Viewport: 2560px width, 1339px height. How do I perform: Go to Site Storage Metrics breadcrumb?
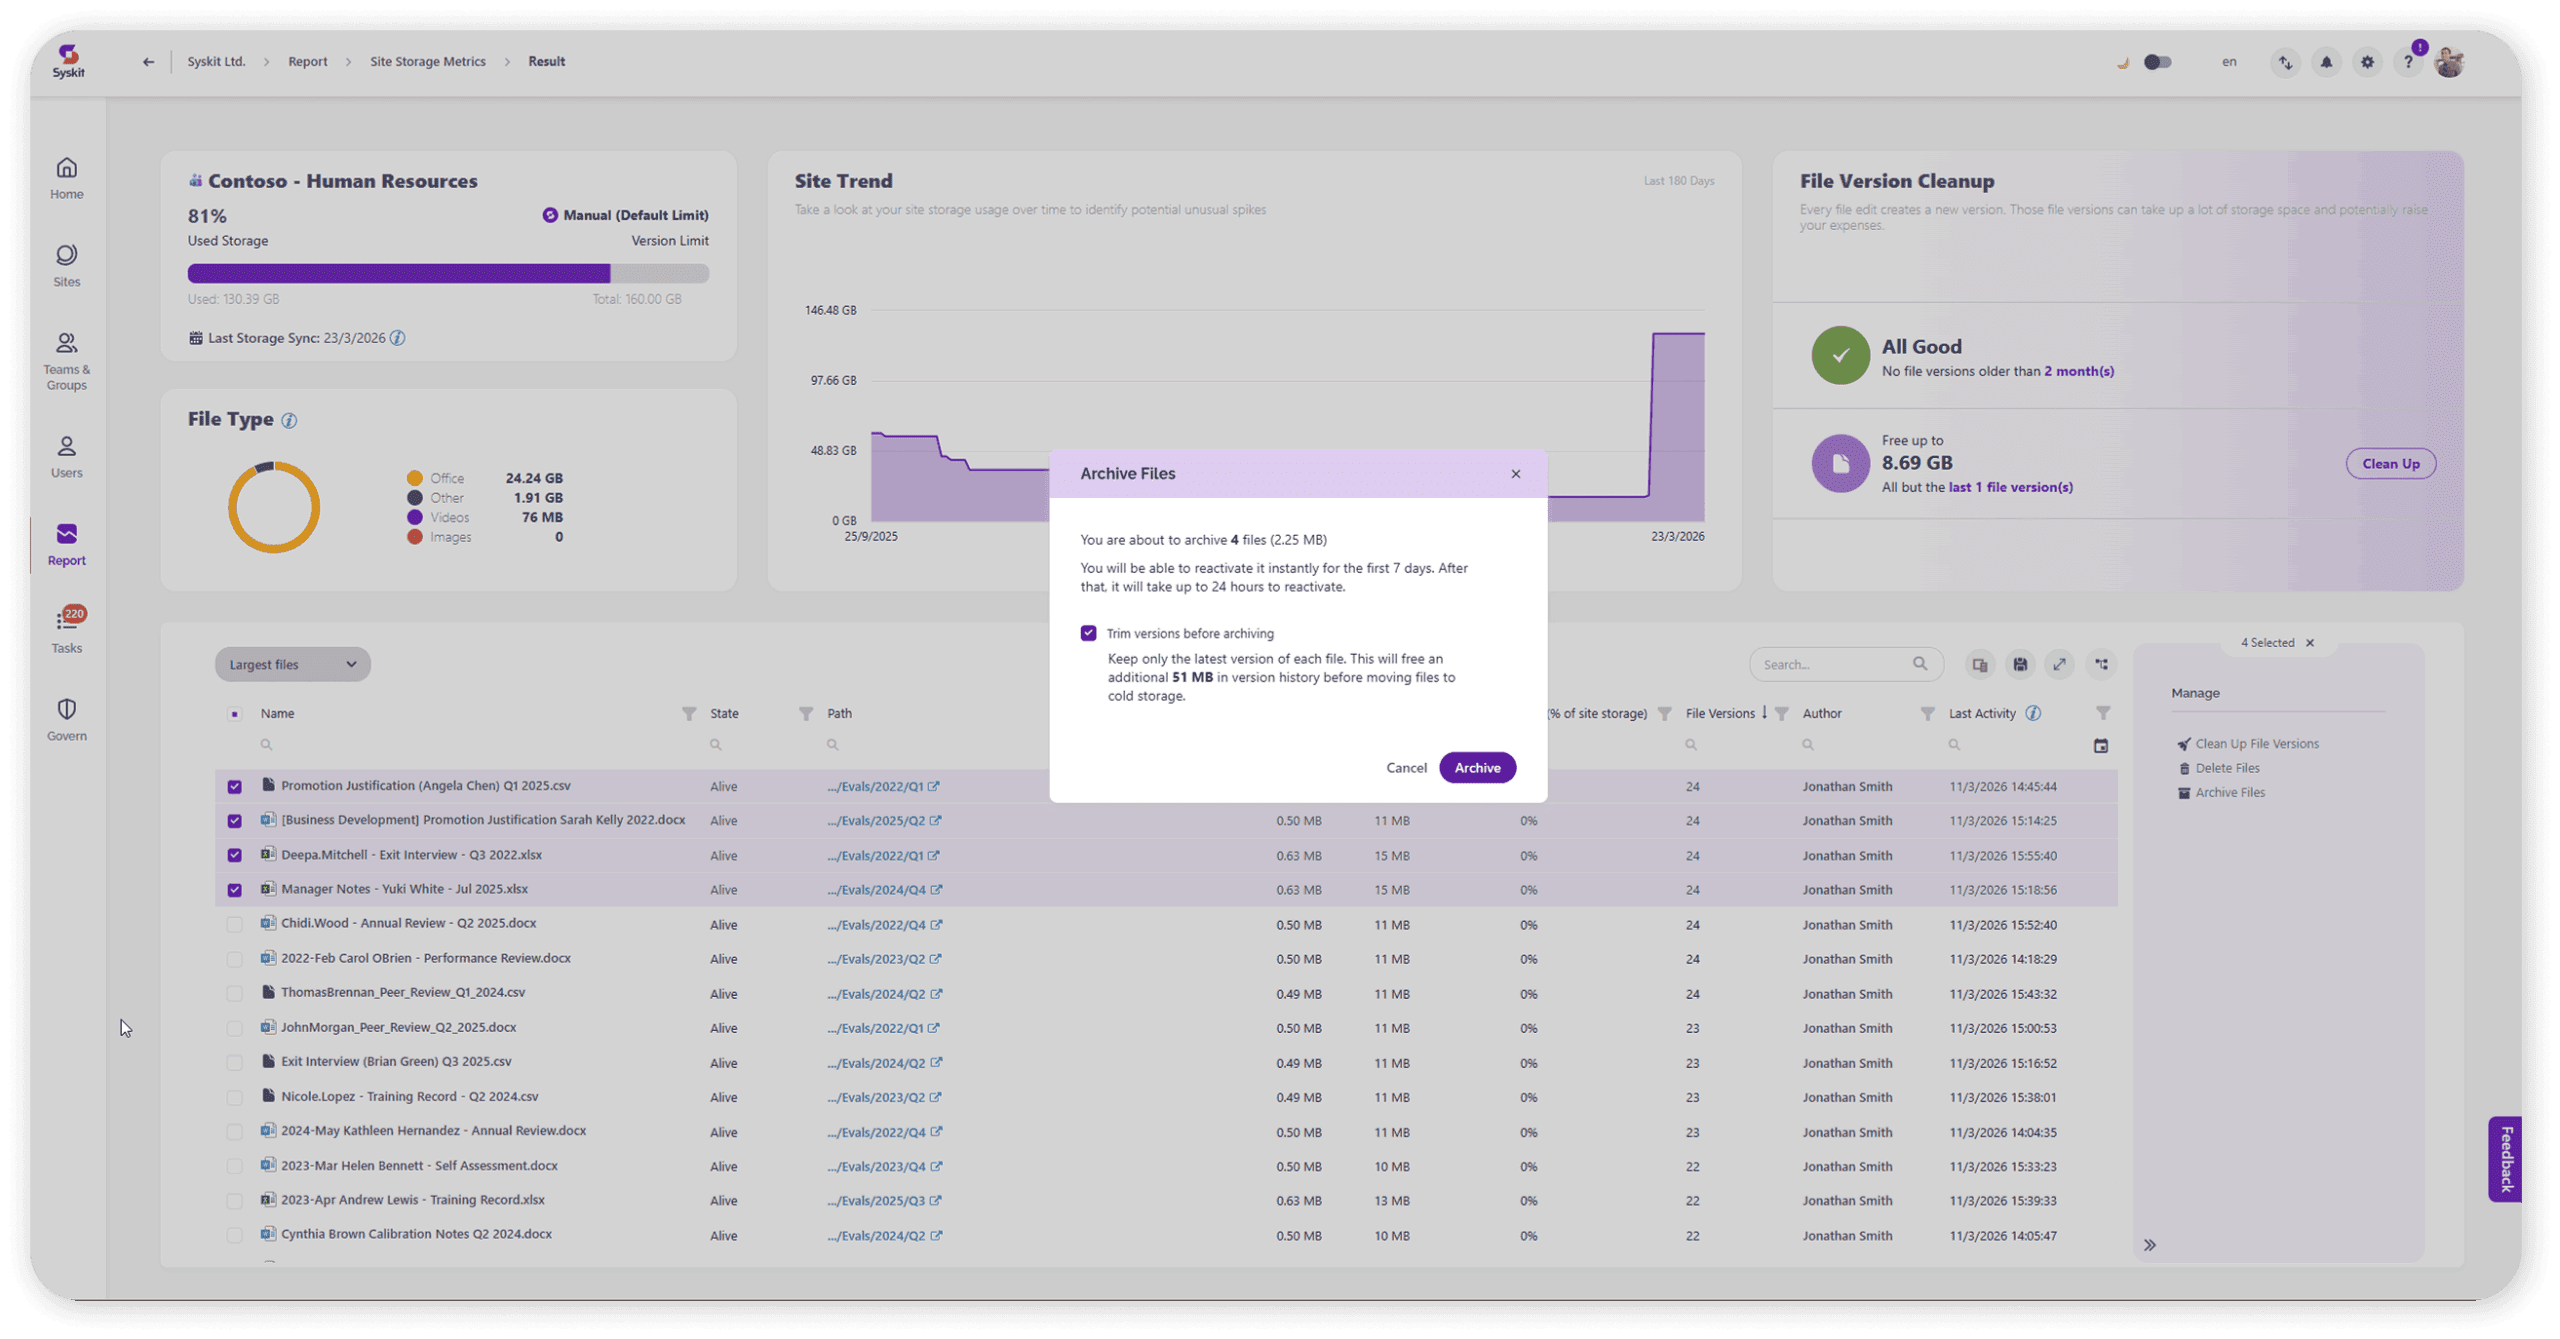pyautogui.click(x=427, y=62)
